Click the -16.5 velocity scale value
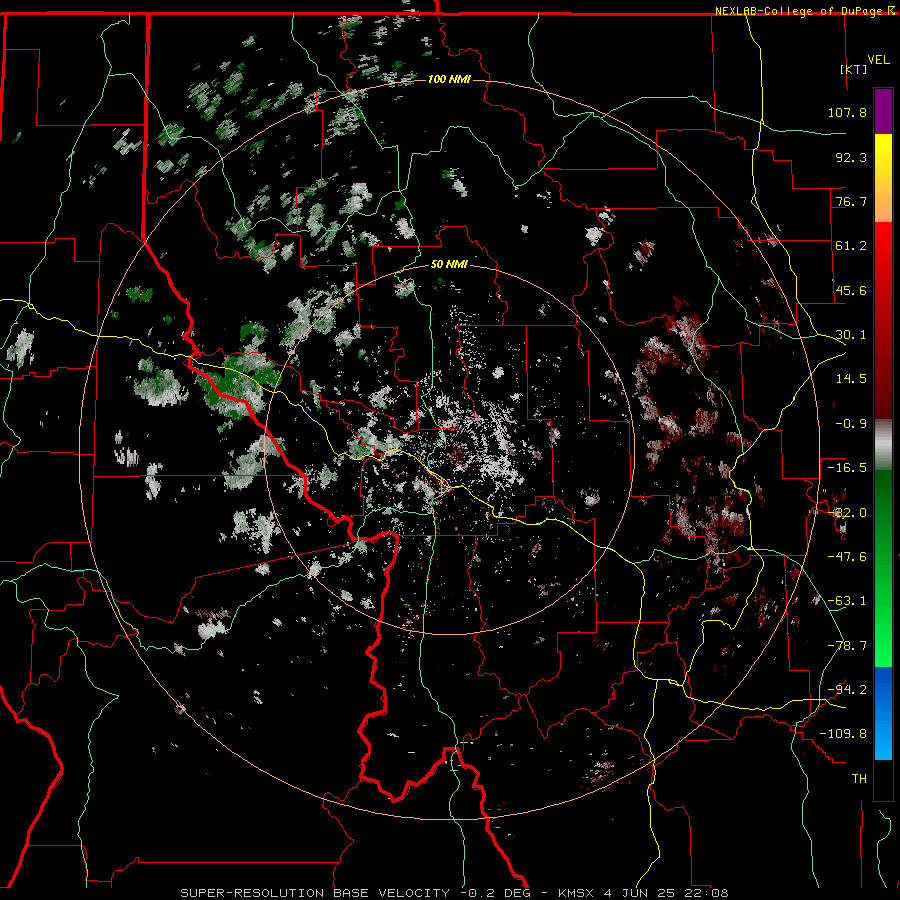The width and height of the screenshot is (900, 900). [847, 468]
